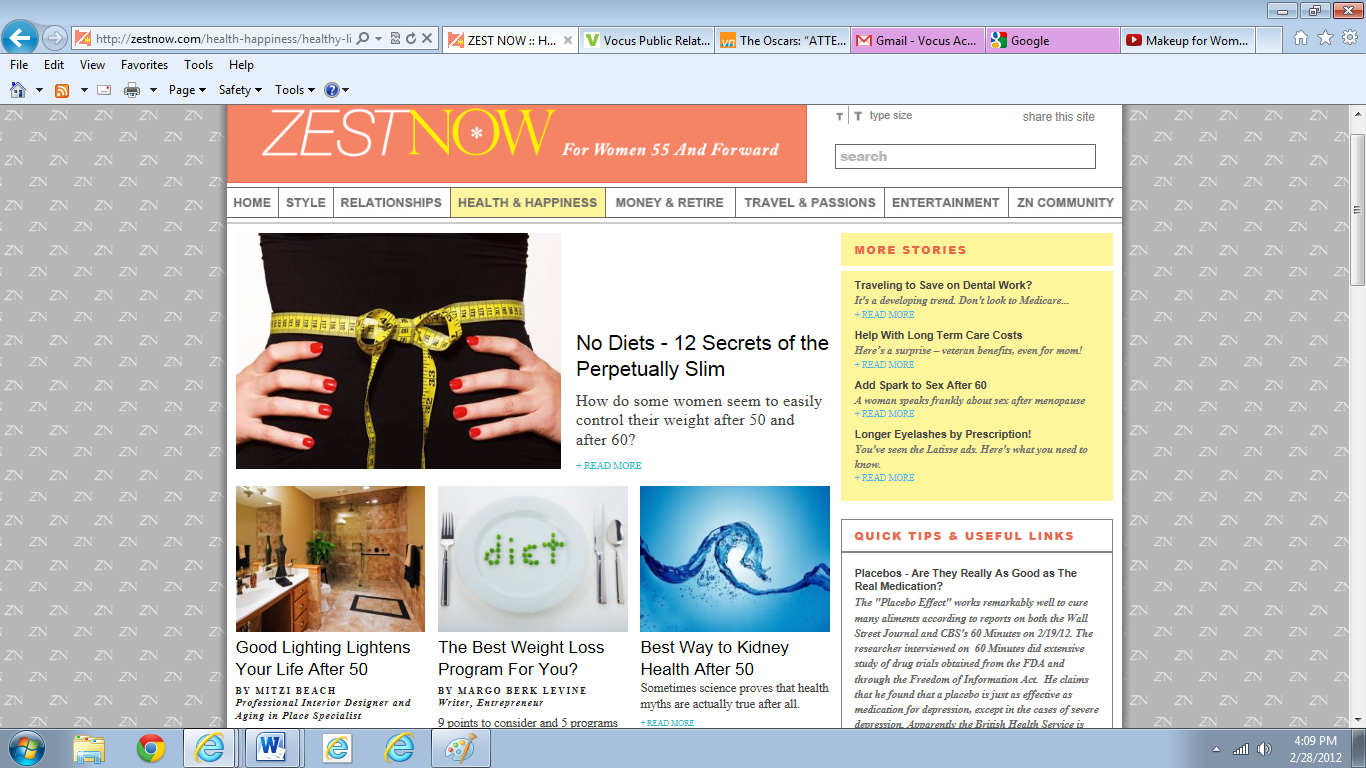Image resolution: width=1366 pixels, height=768 pixels.
Task: Open the Edit menu
Action: pos(54,65)
